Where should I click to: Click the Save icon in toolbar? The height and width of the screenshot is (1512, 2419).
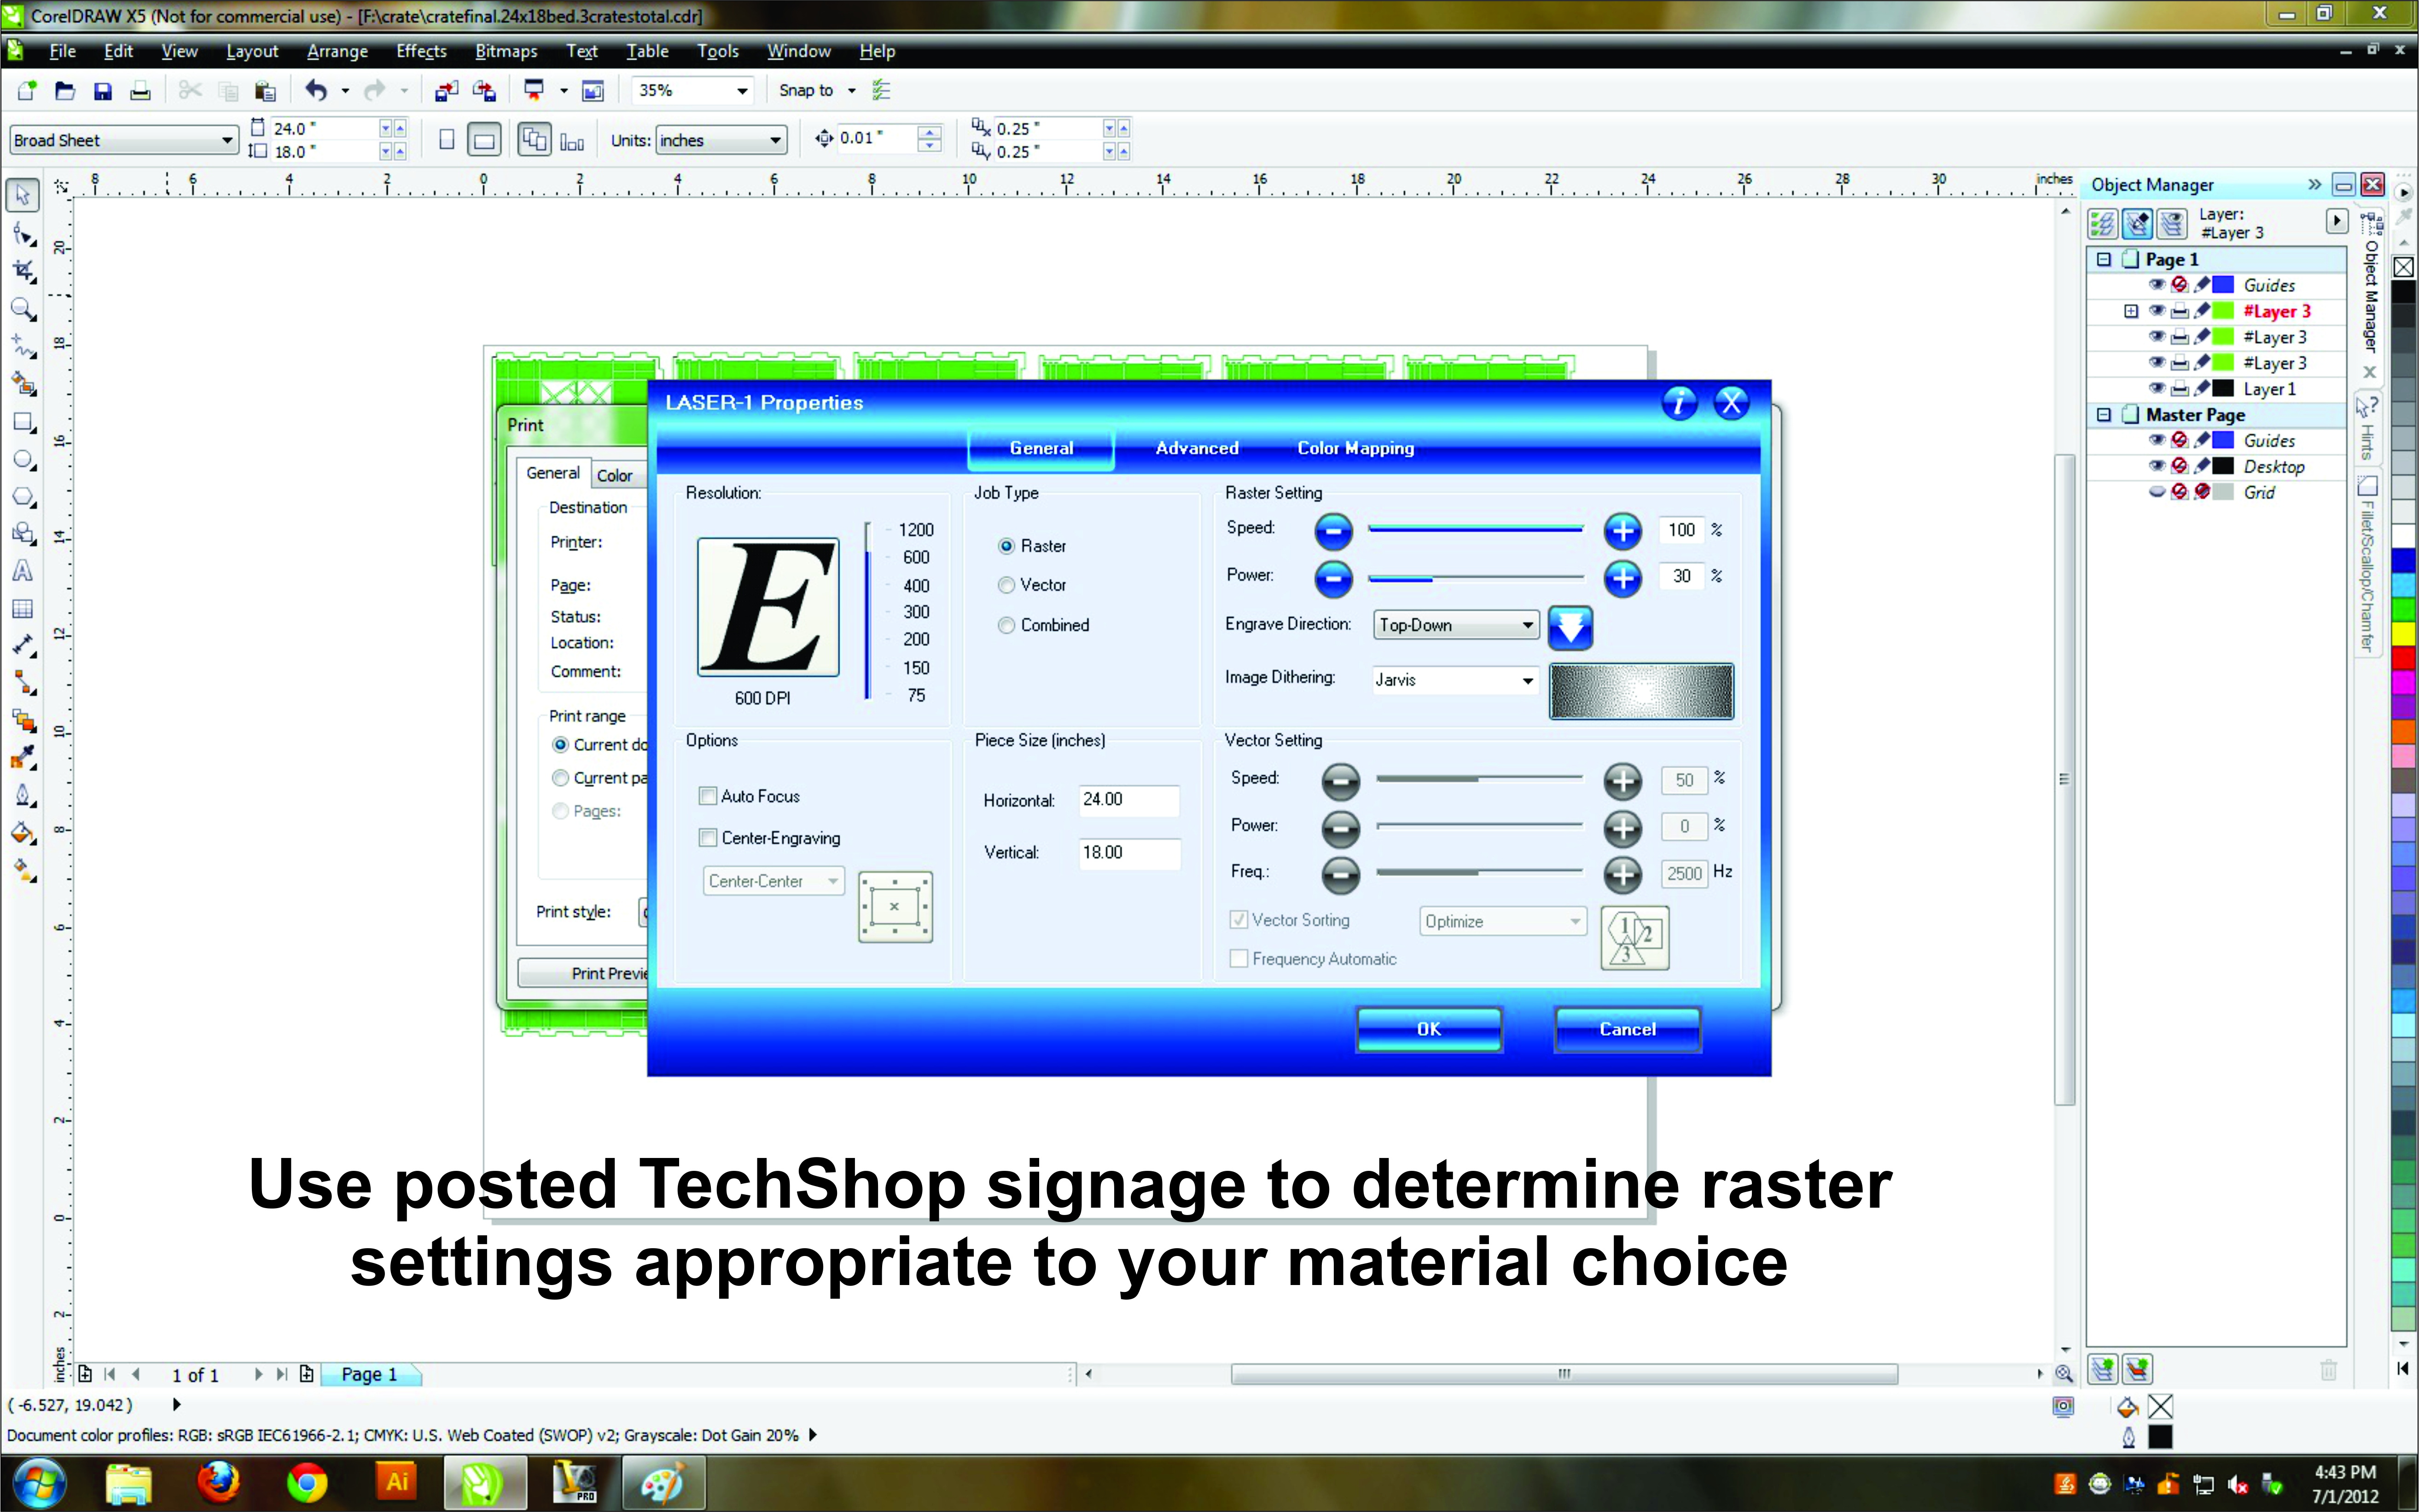point(102,91)
